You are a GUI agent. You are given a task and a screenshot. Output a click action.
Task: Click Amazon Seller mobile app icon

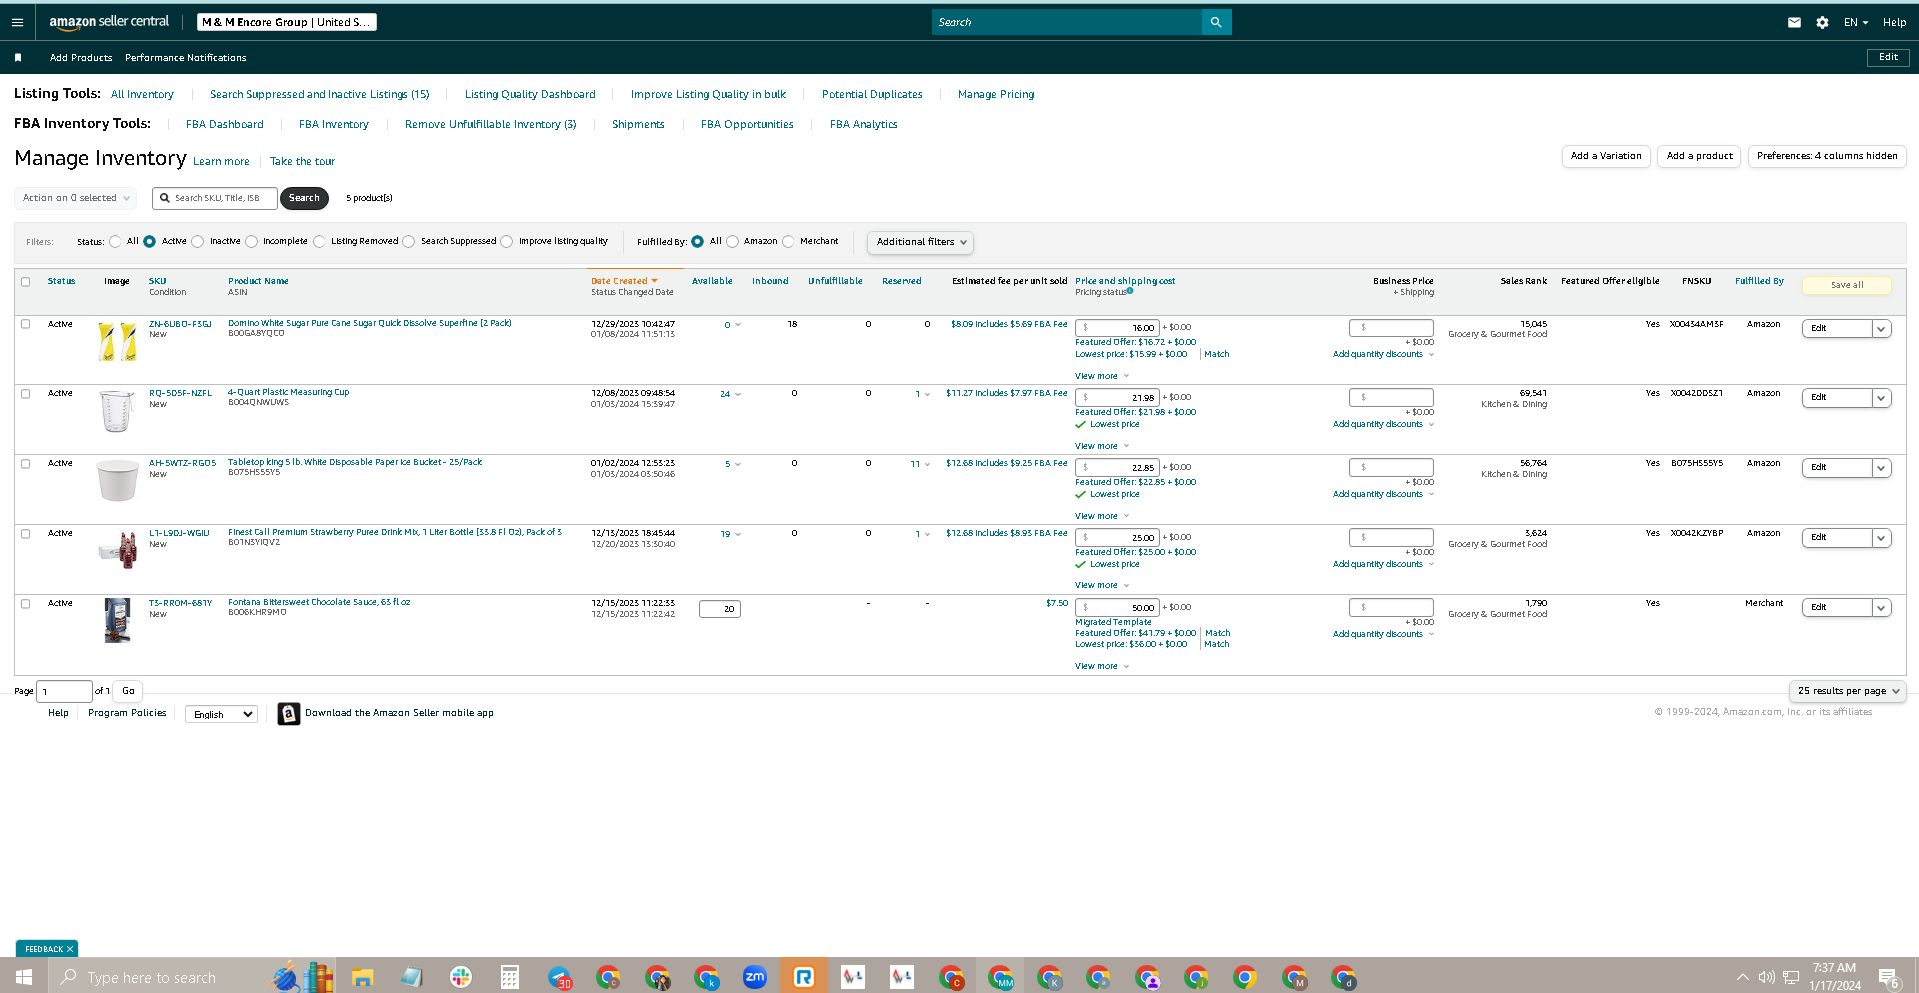288,714
